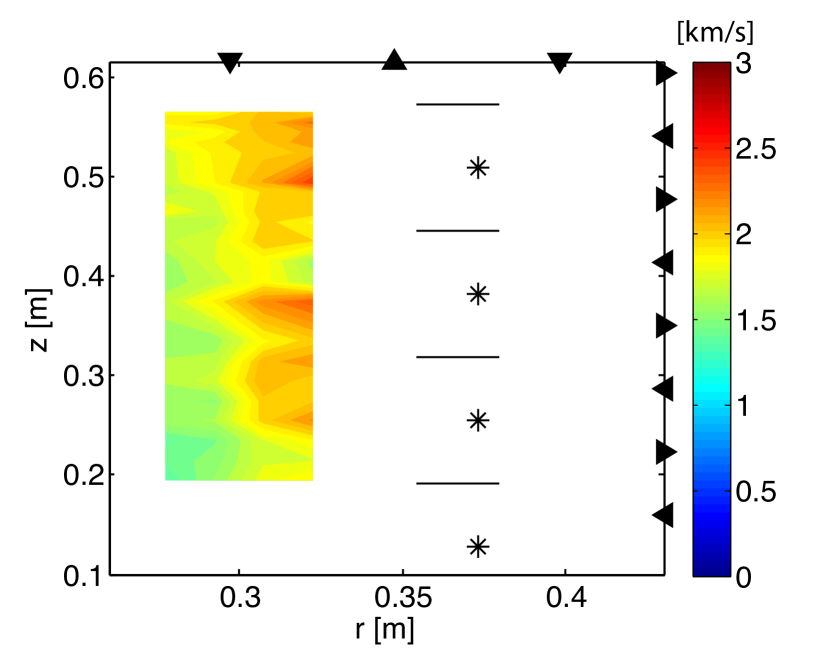The image size is (830, 653).
Task: Select the right-pointing triangle near z = 0.48
Action: [666, 199]
